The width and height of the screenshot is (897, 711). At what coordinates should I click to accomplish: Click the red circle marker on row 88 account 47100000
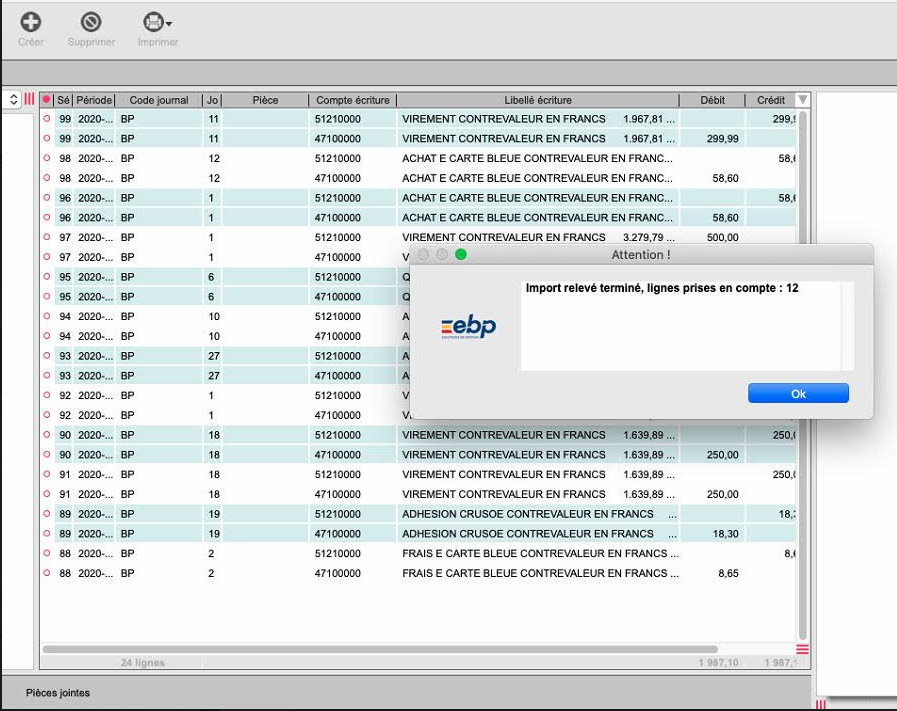(x=47, y=573)
